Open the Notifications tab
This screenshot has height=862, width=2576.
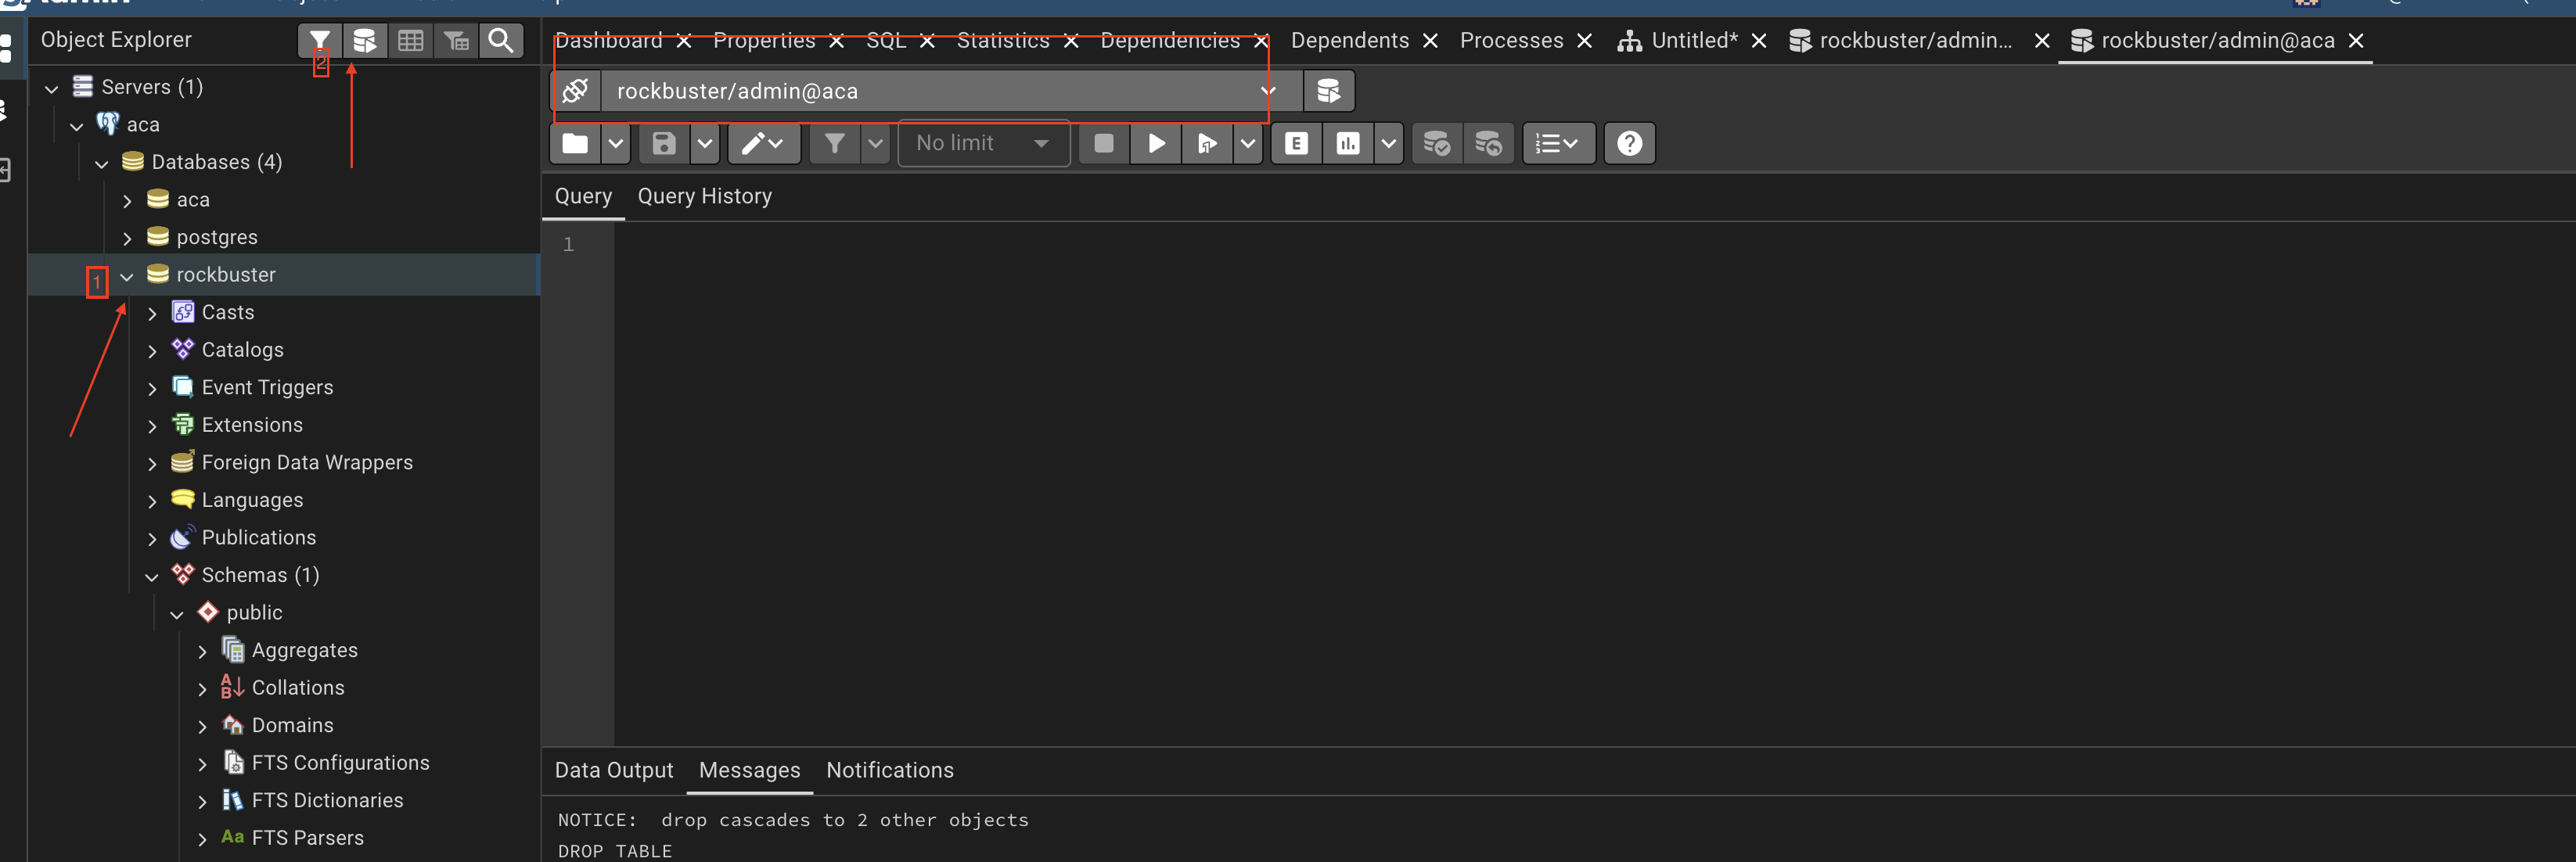pyautogui.click(x=889, y=770)
